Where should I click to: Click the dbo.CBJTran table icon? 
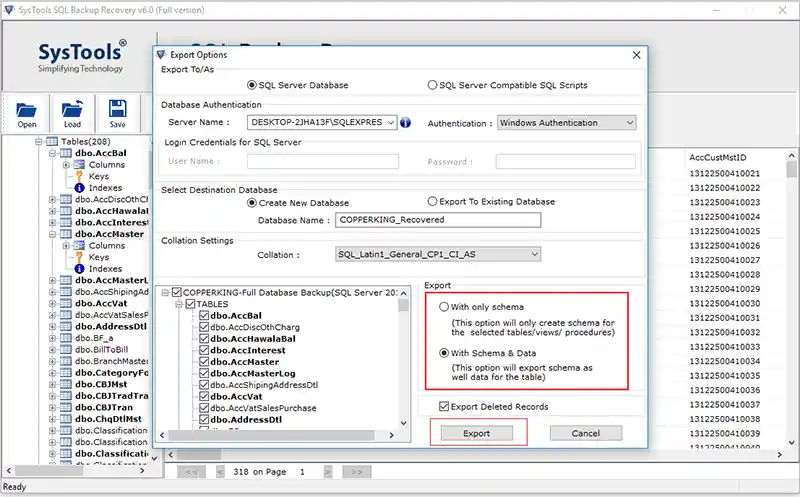tap(66, 407)
